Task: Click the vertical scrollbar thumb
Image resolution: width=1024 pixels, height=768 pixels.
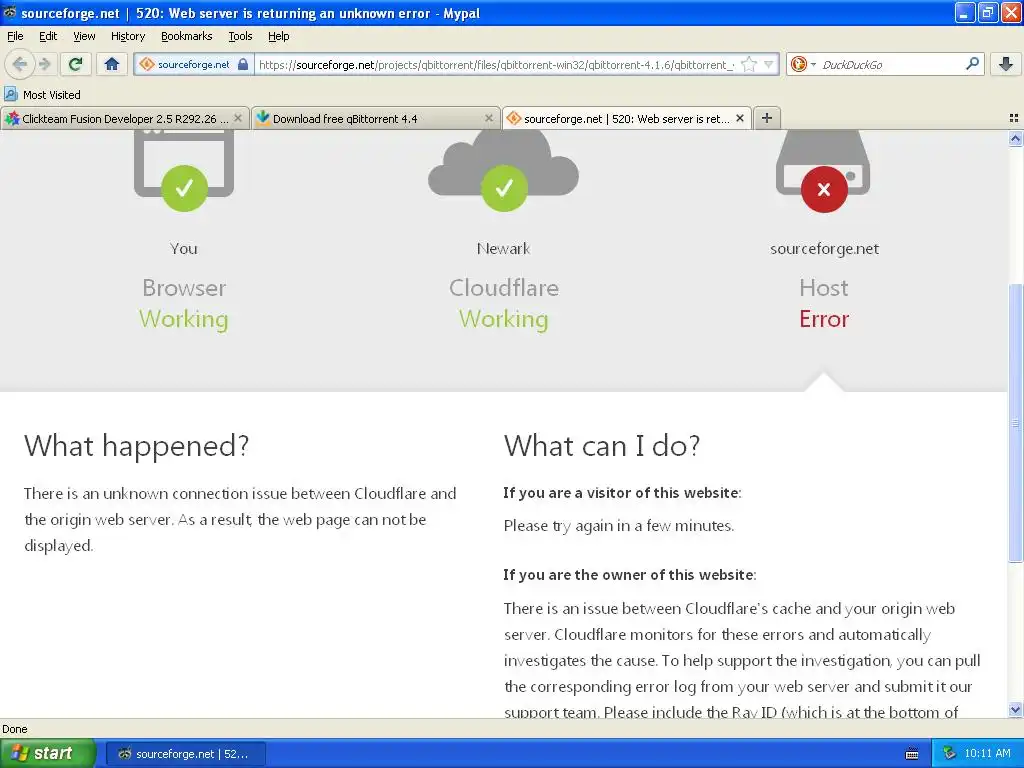Action: 1015,423
